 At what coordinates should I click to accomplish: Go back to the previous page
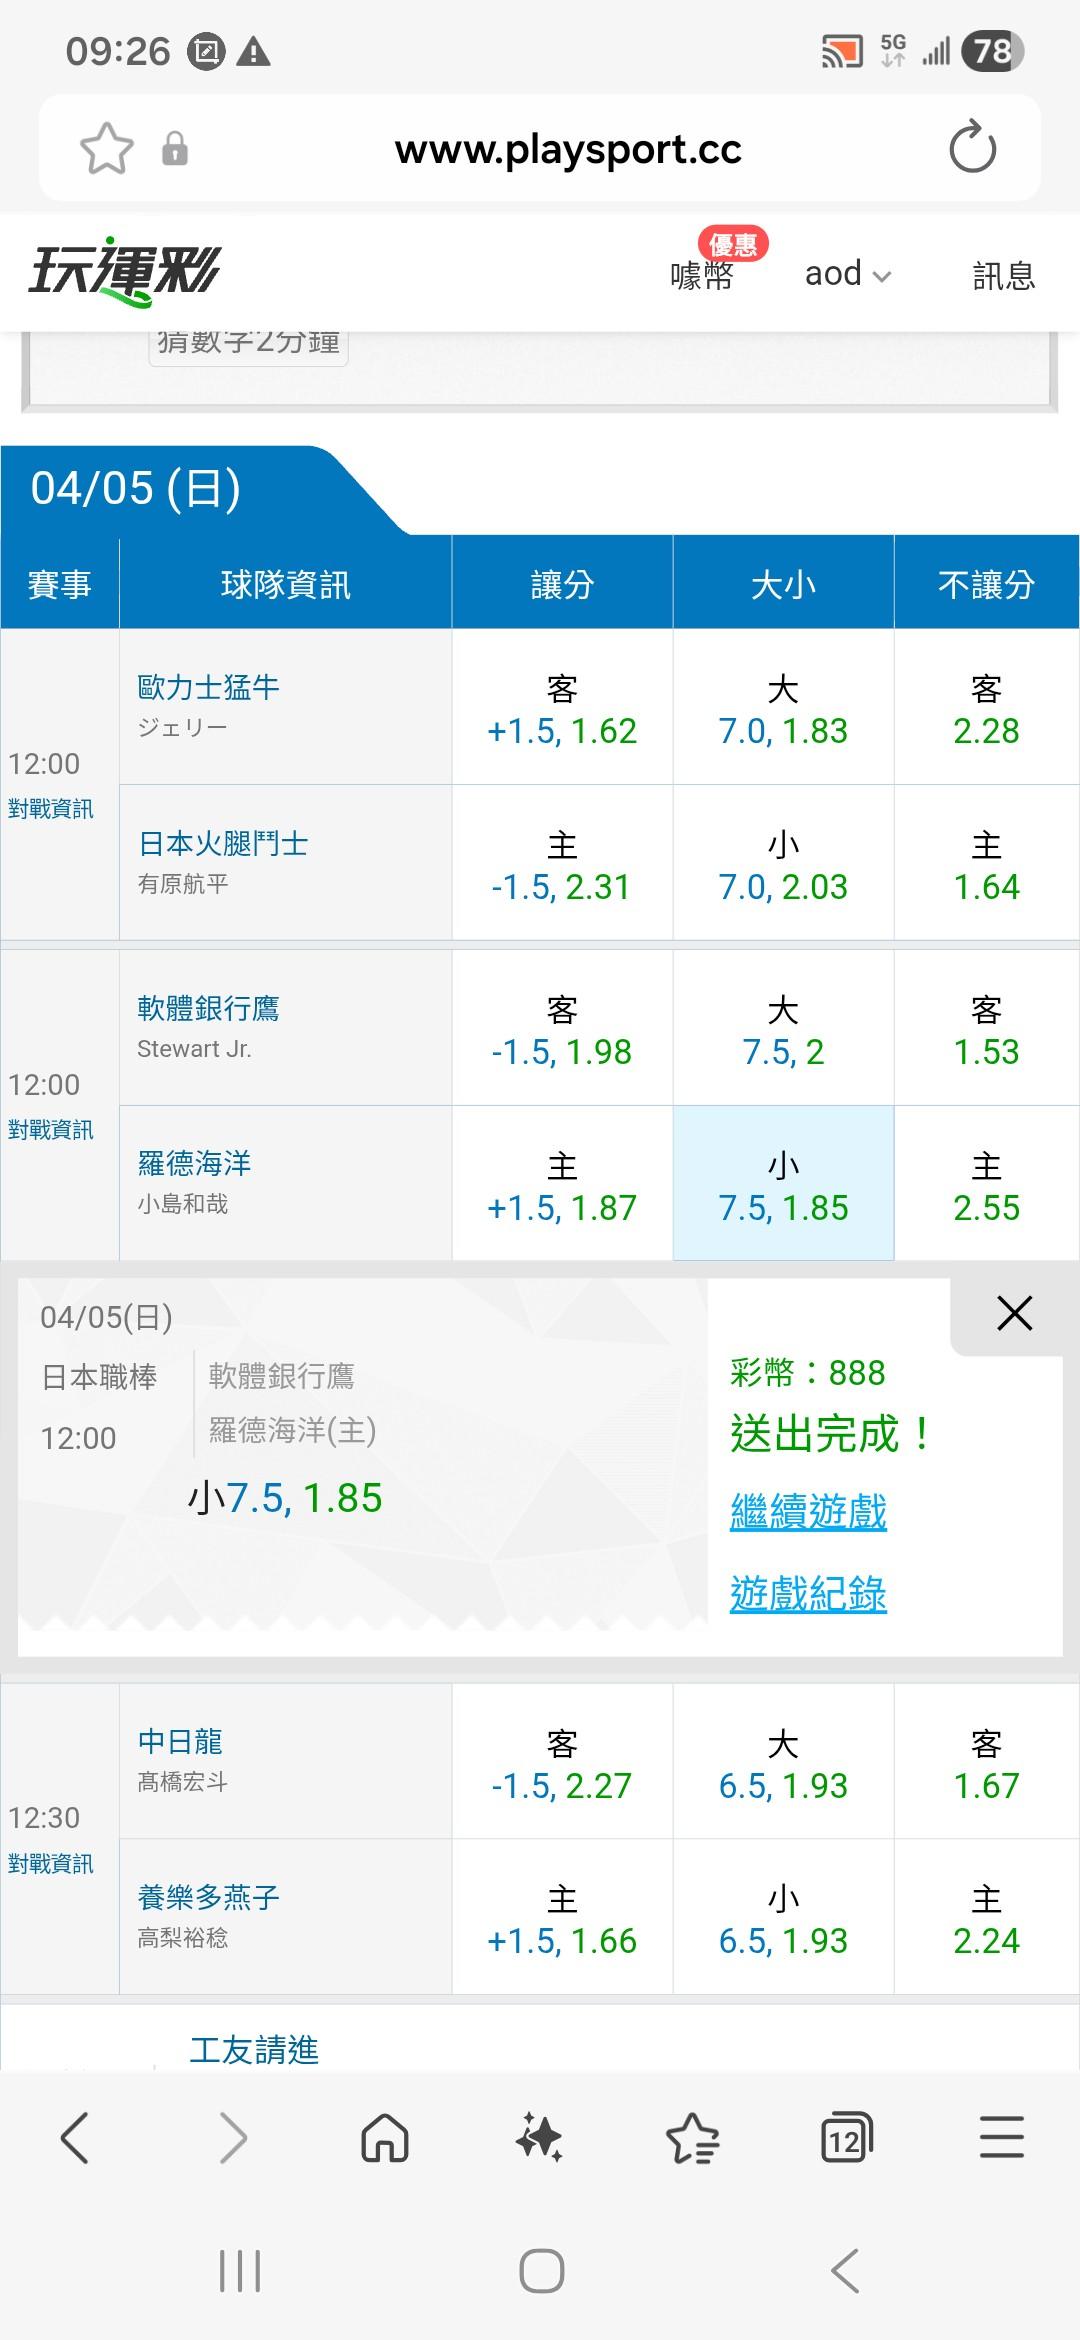pyautogui.click(x=75, y=2139)
